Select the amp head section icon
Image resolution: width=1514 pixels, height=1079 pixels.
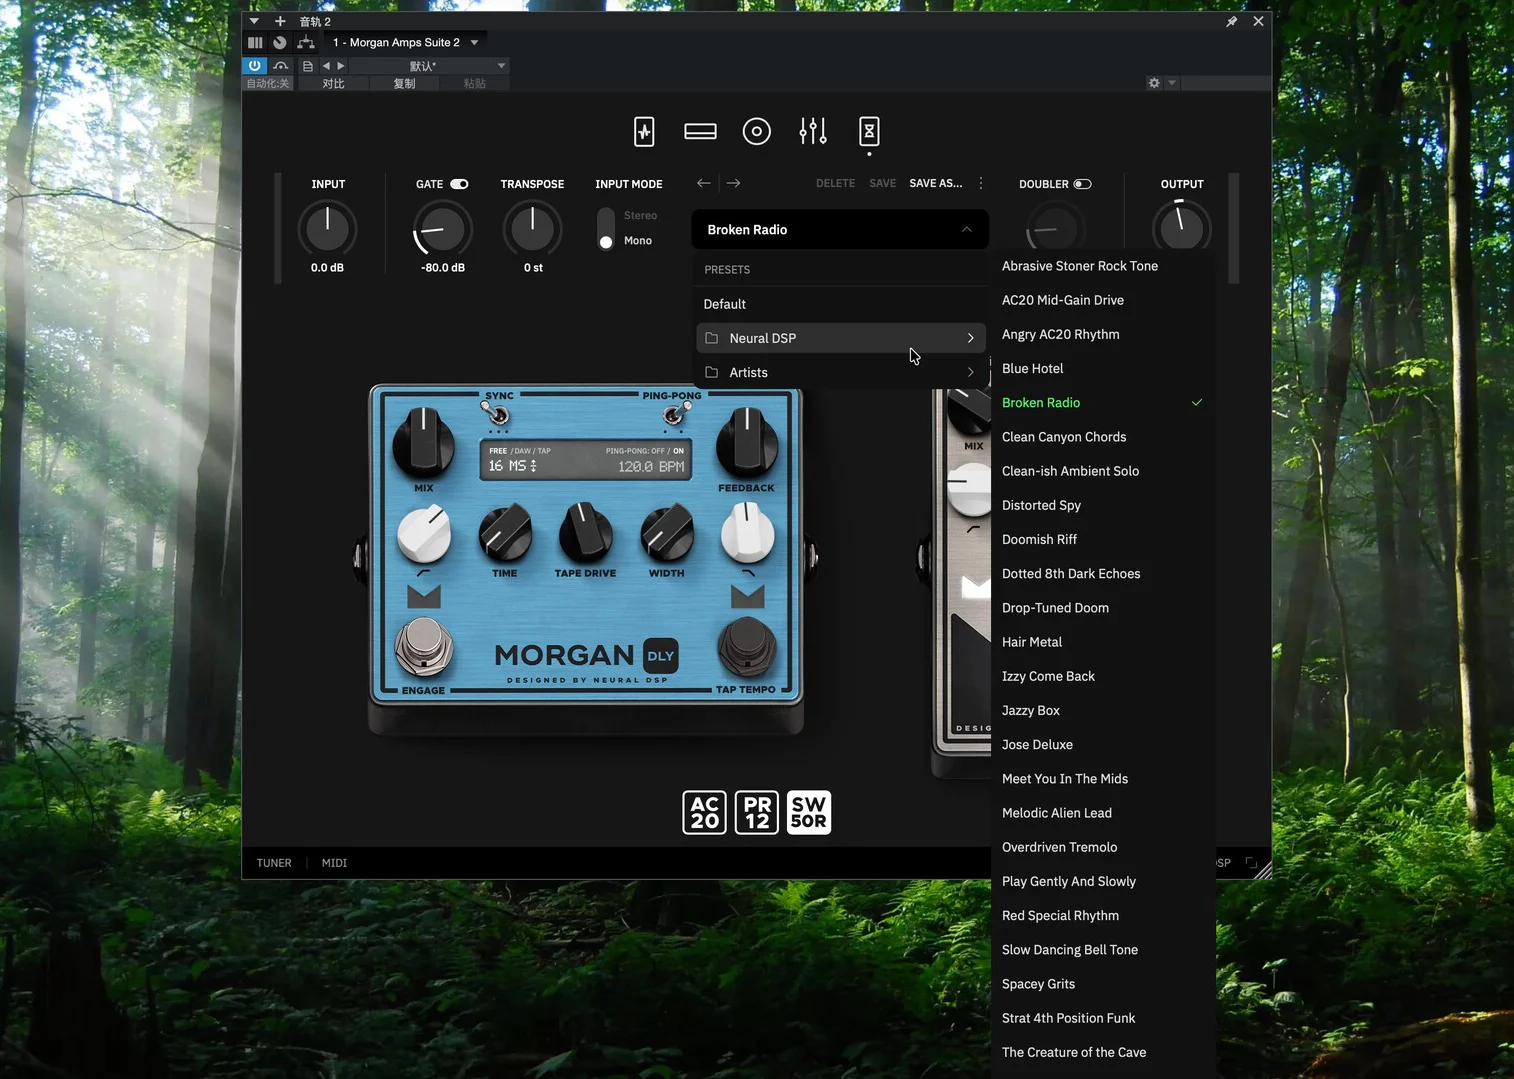click(700, 132)
